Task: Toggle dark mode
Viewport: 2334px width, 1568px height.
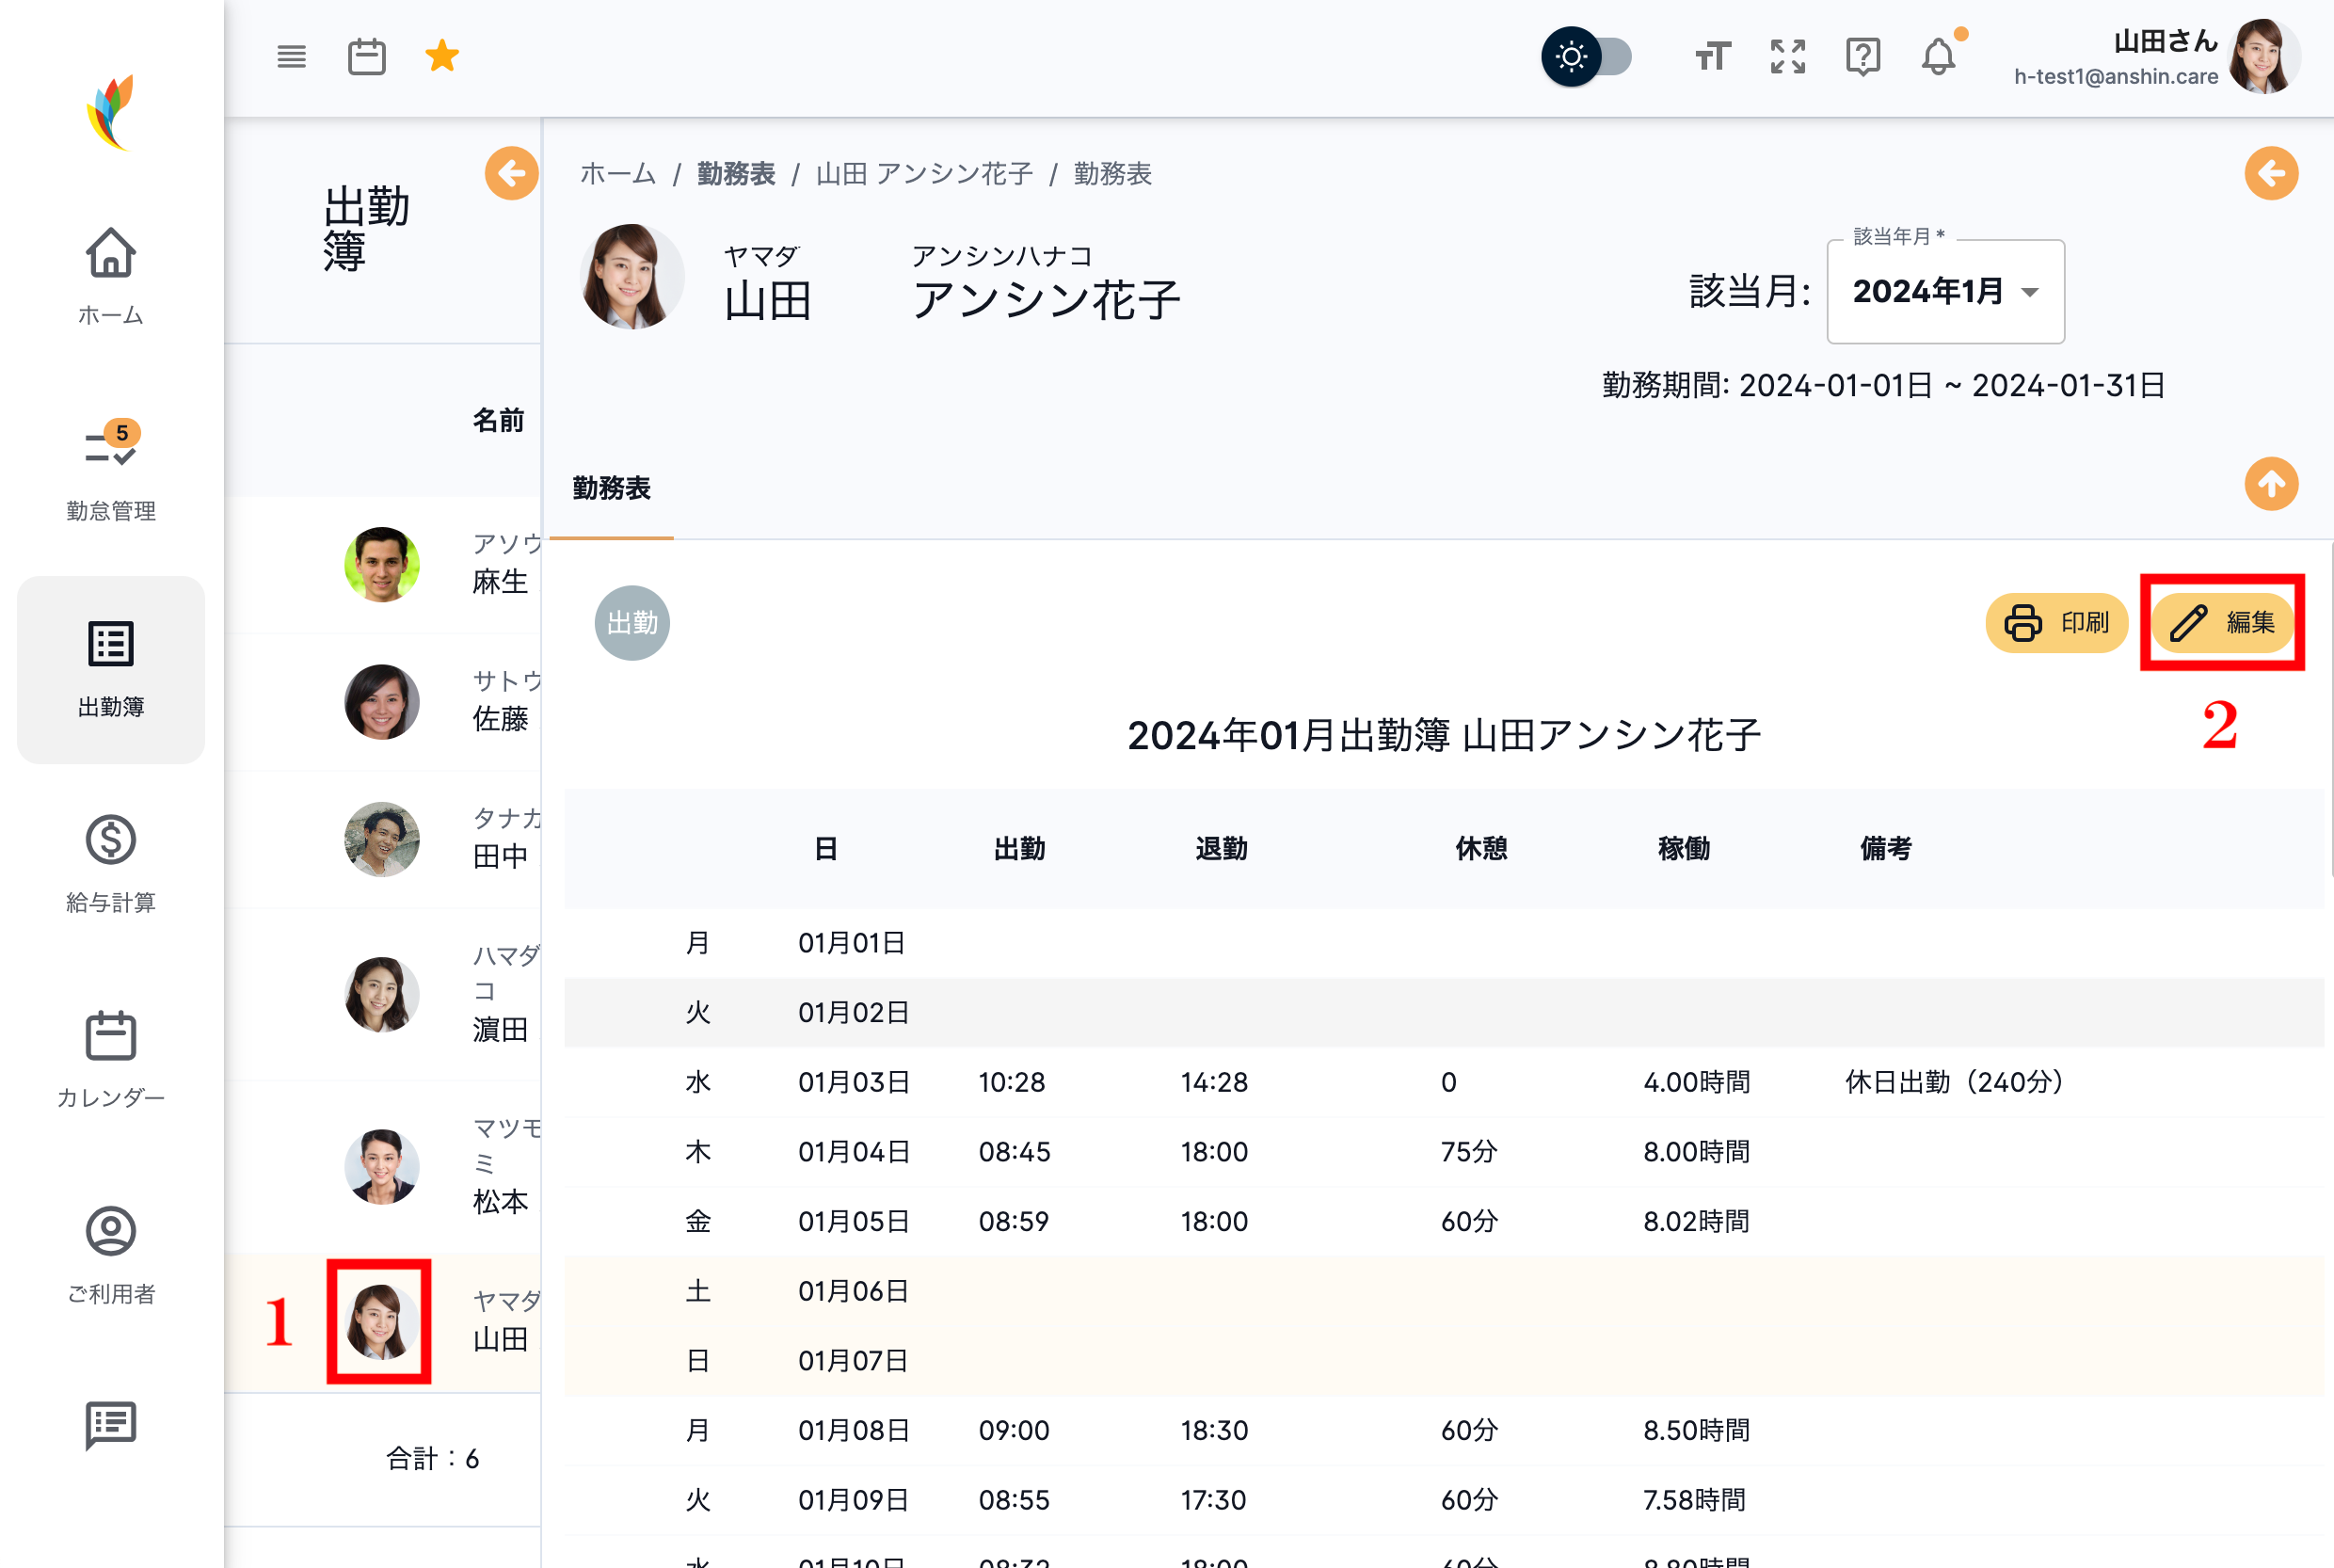Action: (x=1588, y=57)
